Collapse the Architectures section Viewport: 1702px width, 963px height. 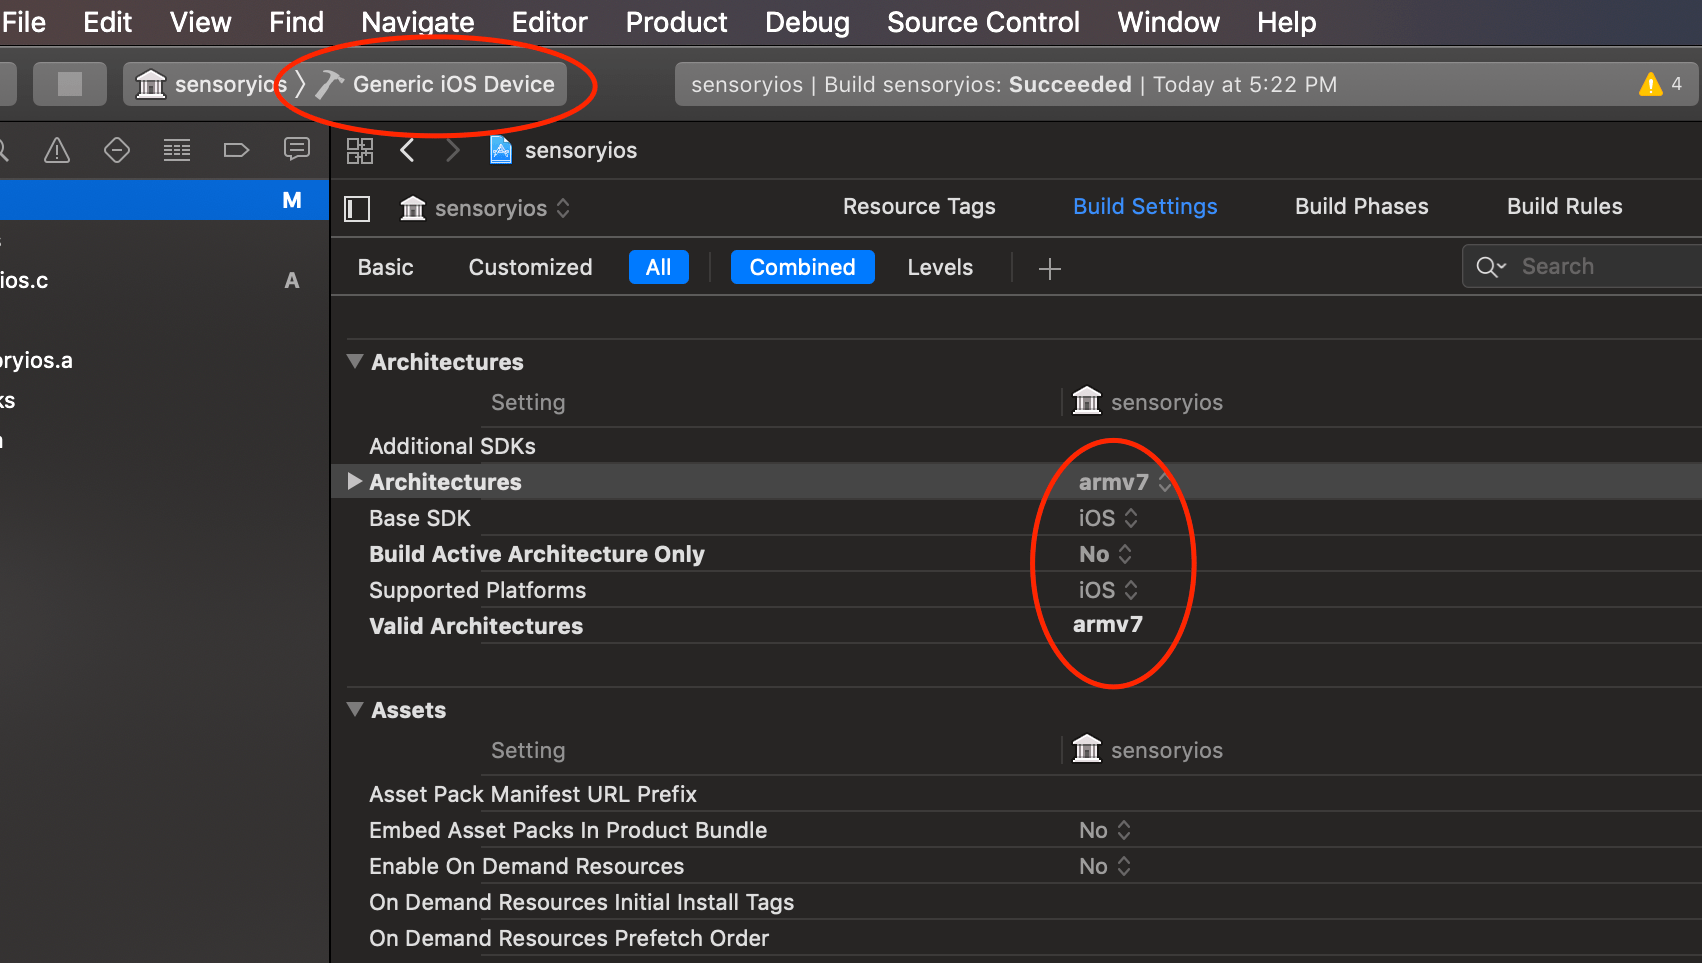[x=355, y=361]
